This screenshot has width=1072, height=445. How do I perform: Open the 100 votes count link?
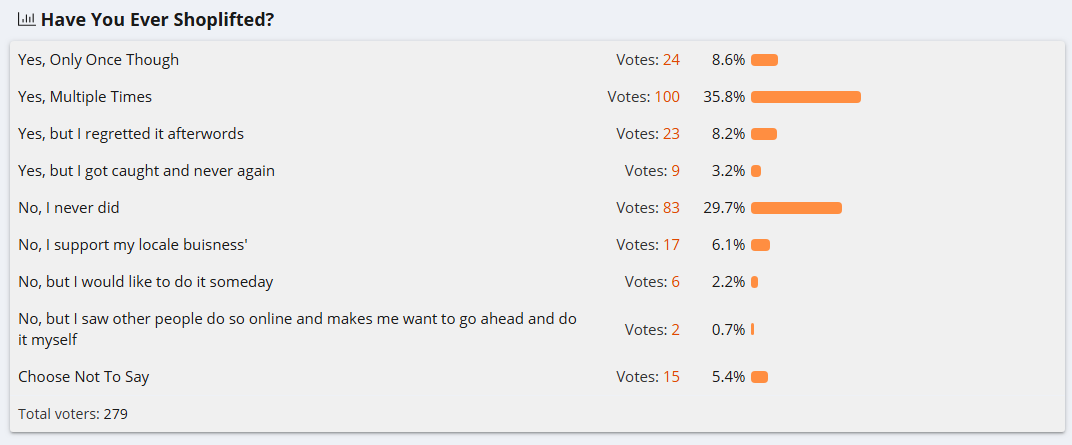(667, 97)
